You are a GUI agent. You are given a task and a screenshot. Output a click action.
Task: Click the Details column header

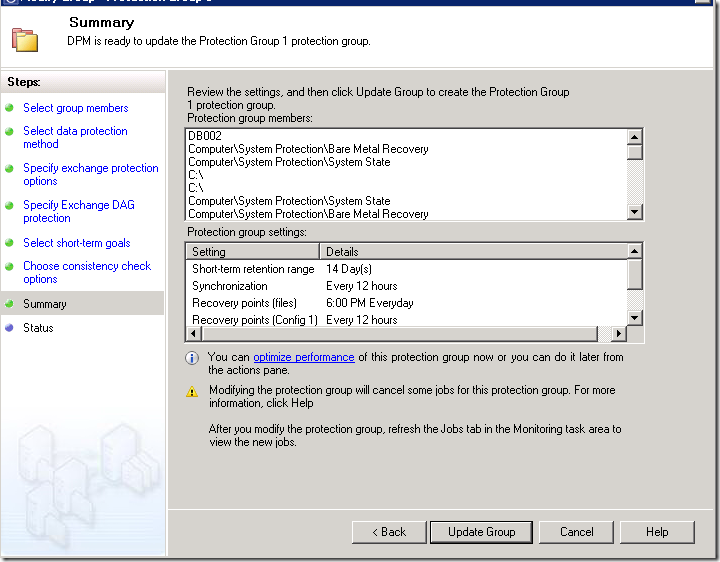[x=473, y=252]
